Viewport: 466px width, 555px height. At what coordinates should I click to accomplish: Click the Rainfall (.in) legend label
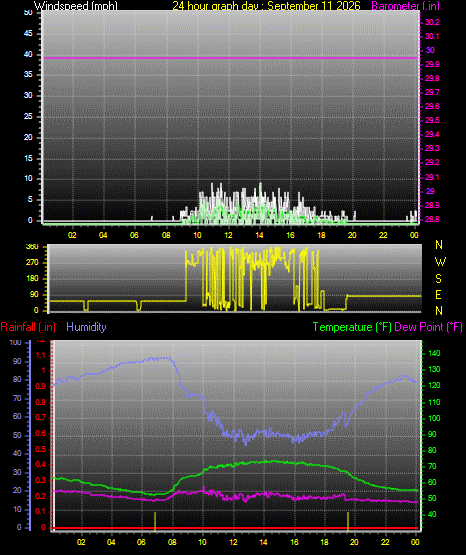pos(28,327)
